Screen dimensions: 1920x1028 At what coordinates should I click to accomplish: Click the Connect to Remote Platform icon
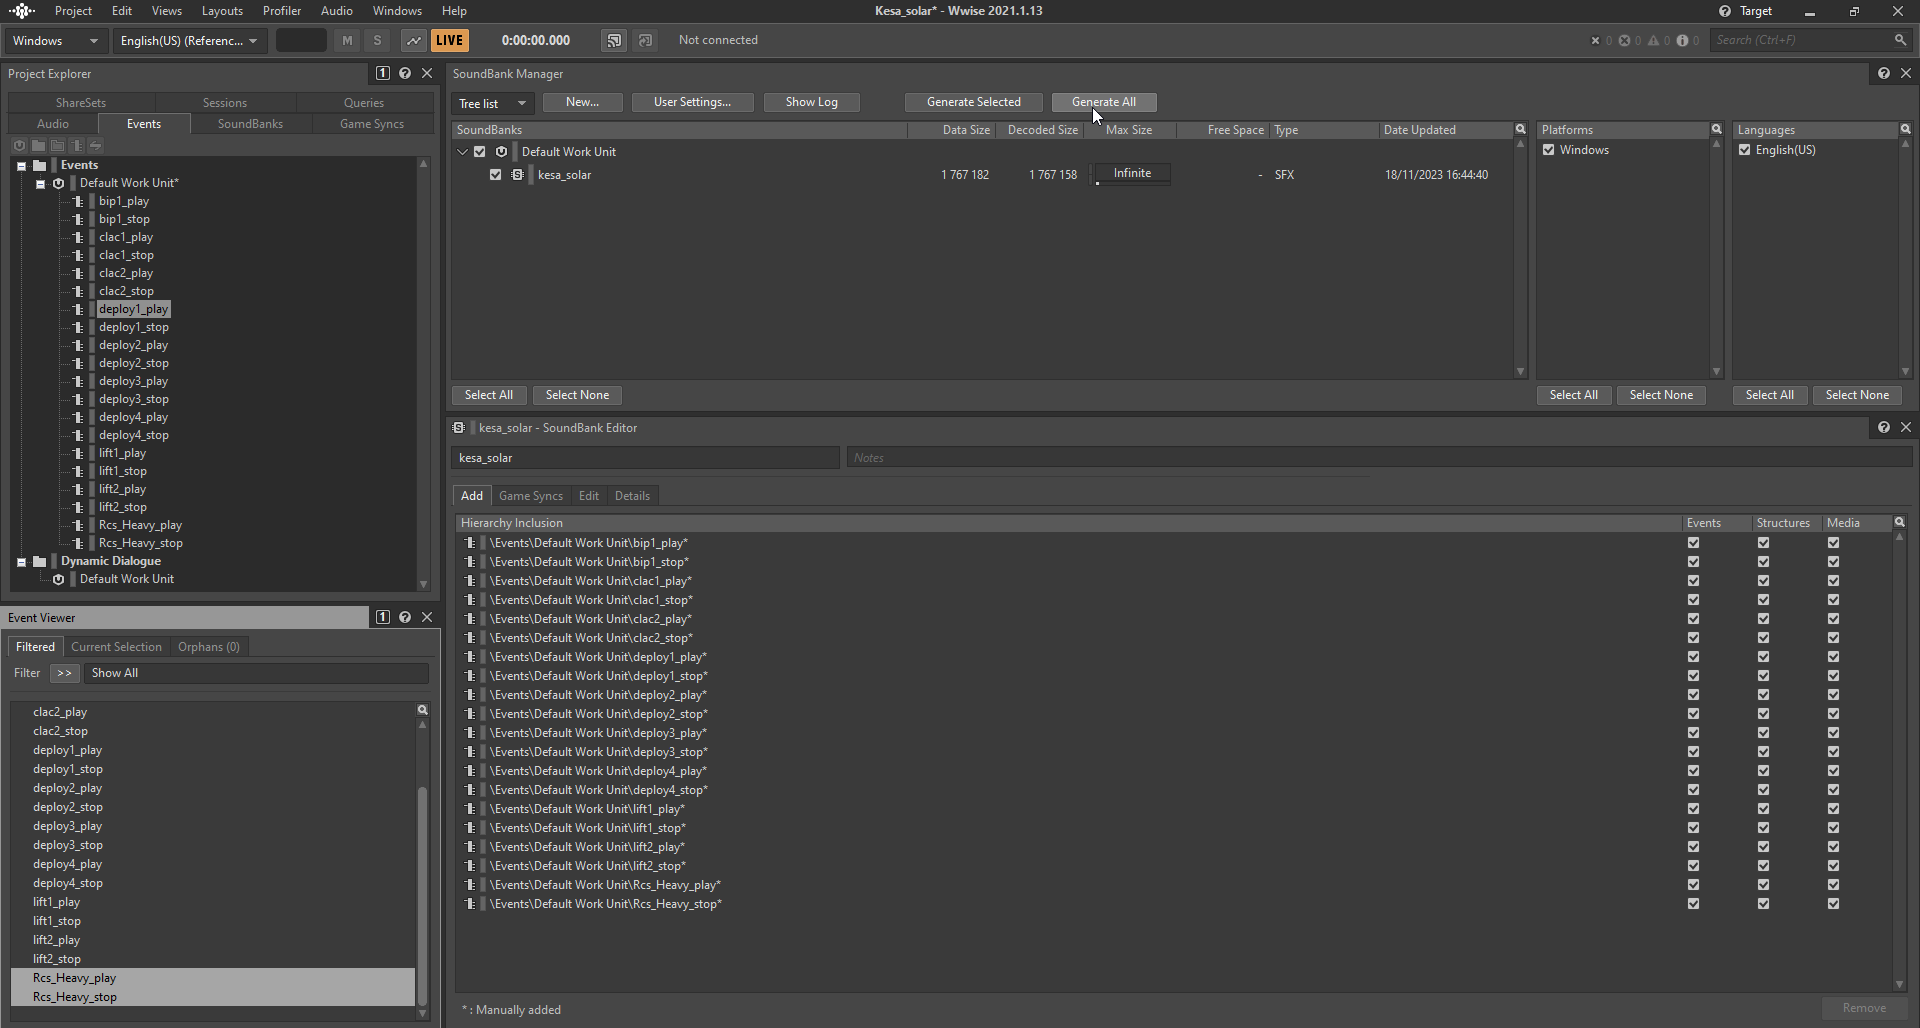(613, 40)
